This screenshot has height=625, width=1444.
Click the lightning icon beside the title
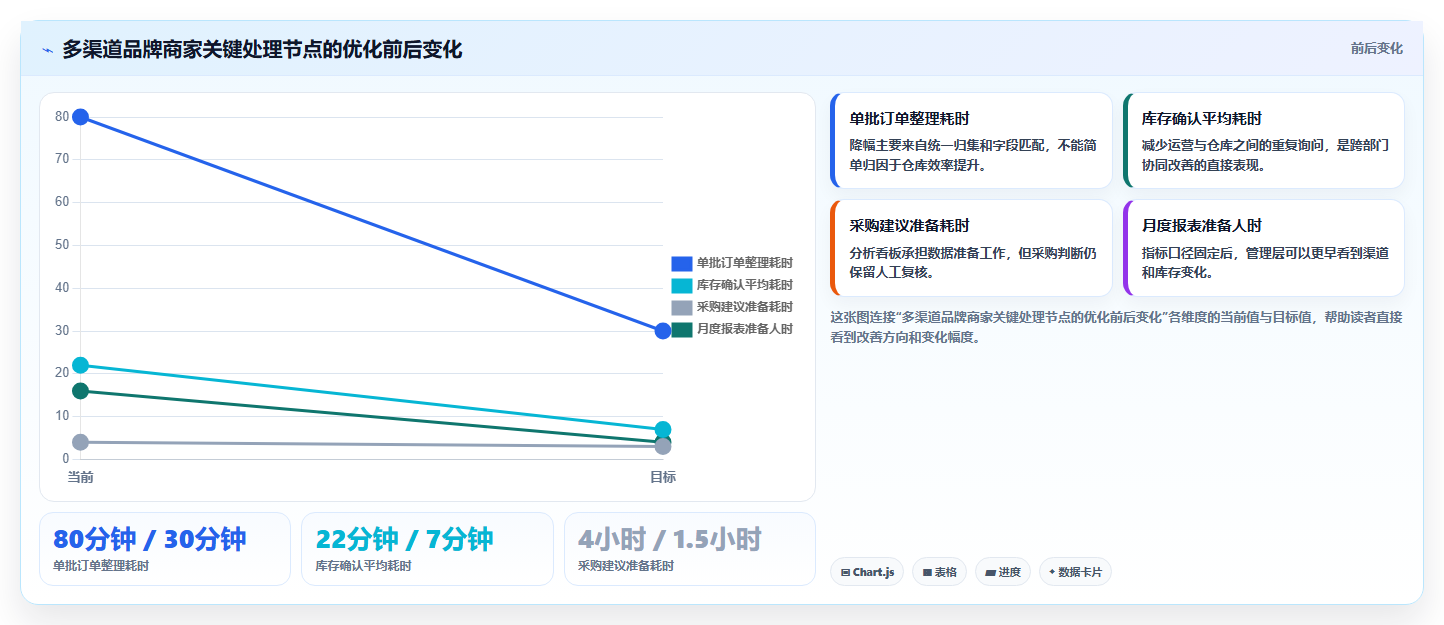(x=47, y=50)
